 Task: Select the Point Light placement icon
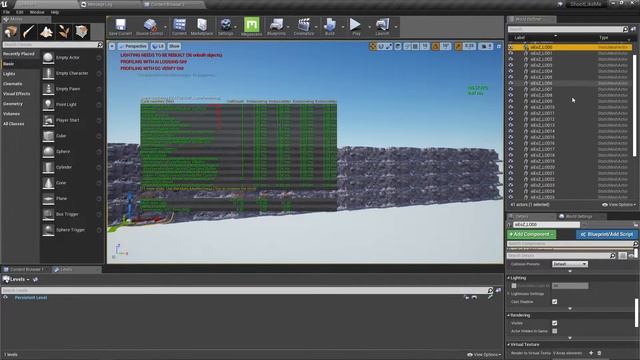[48, 104]
